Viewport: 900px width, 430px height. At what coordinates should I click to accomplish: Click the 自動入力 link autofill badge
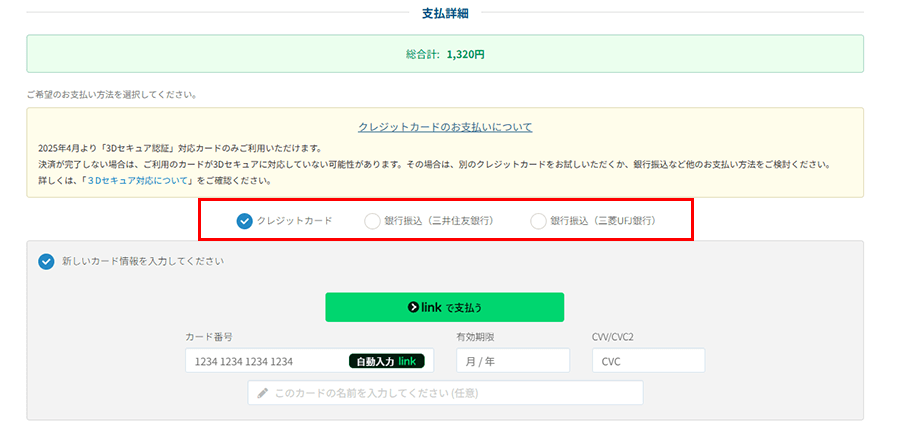tap(386, 361)
